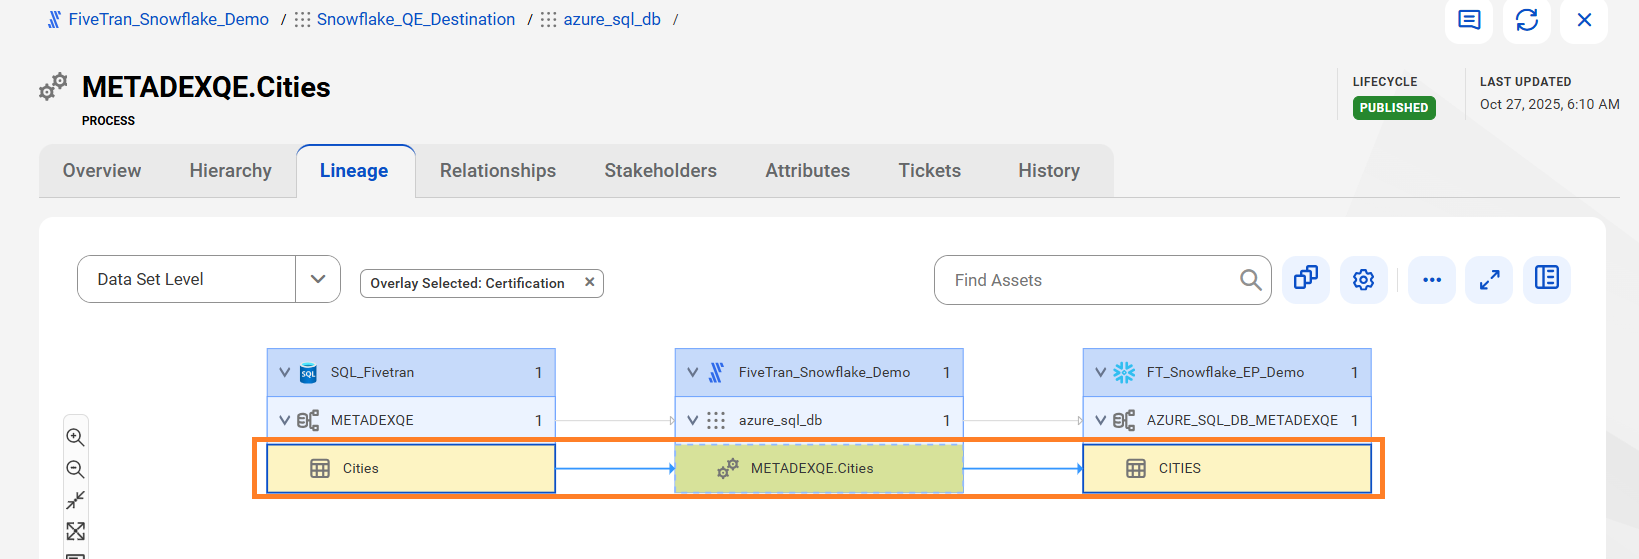Switch to the Hierarchy tab
Image resolution: width=1639 pixels, height=559 pixels.
coord(231,171)
